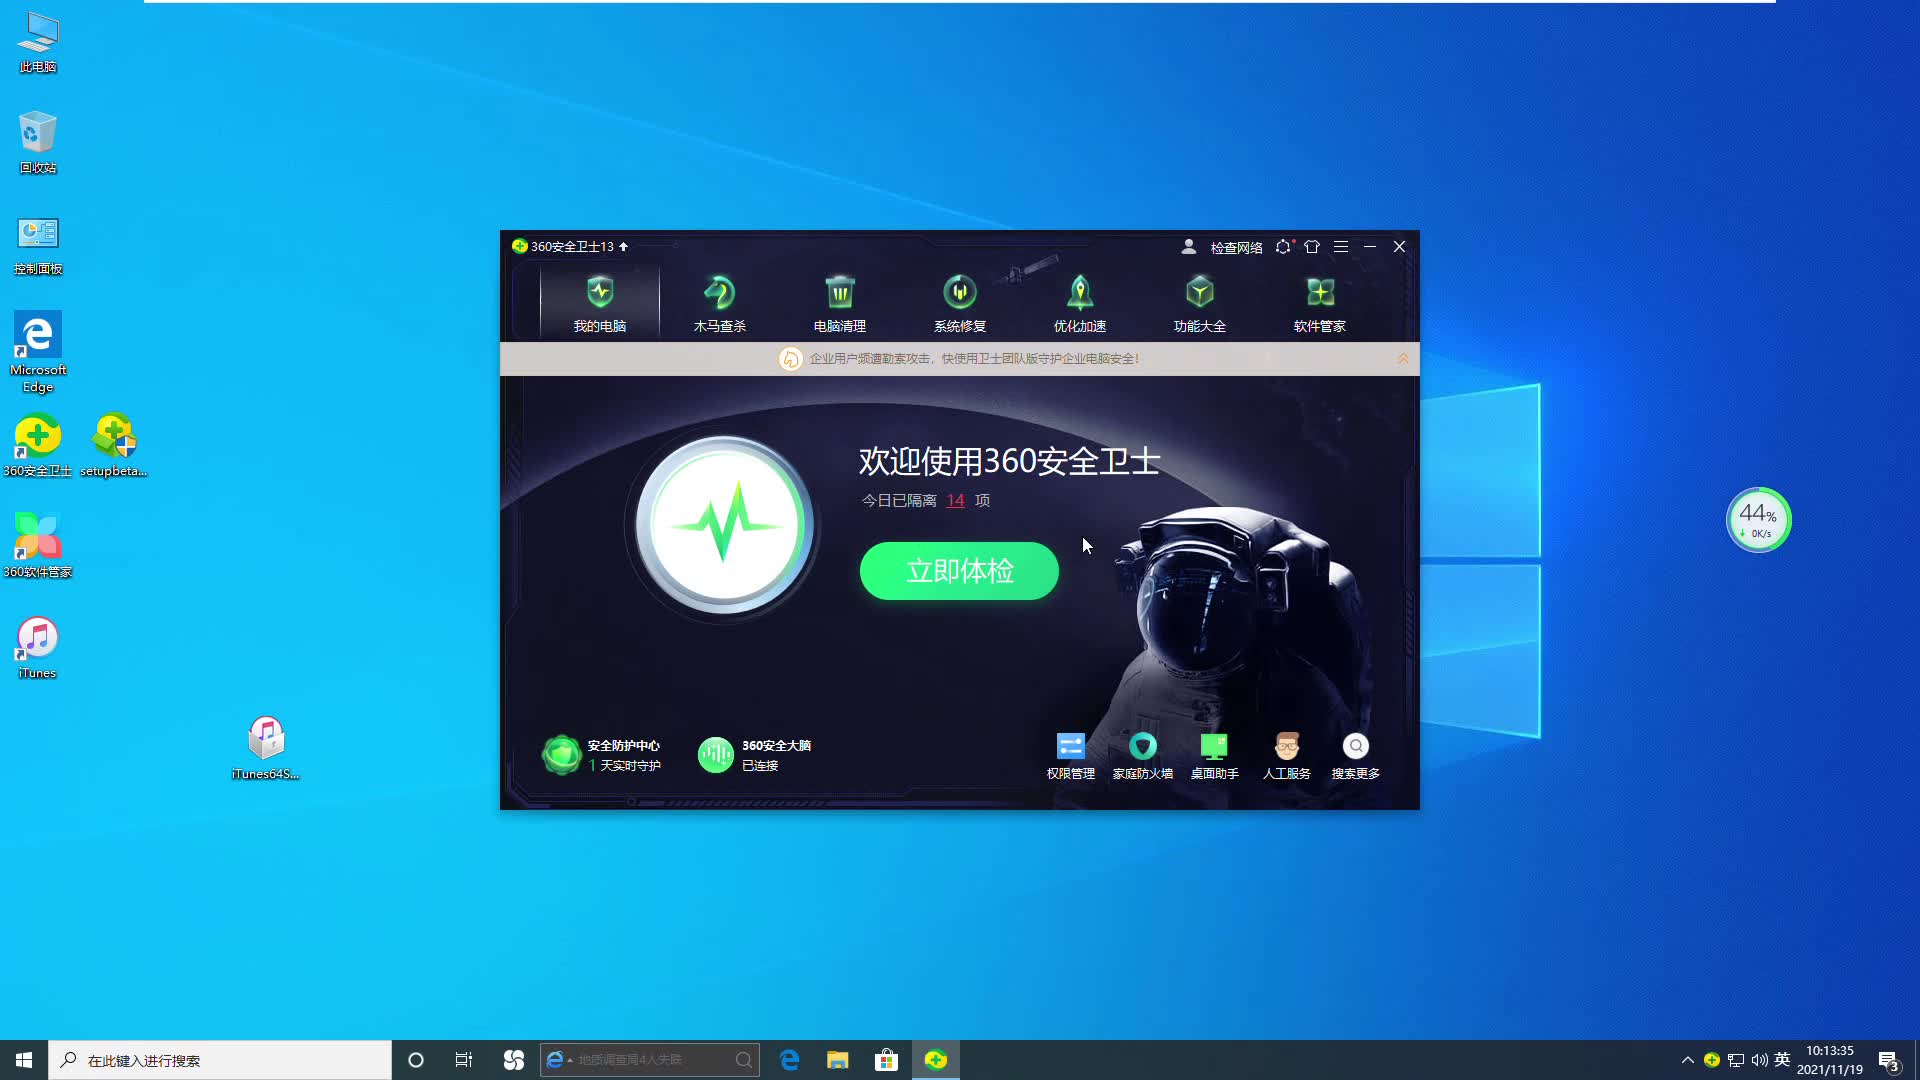Click the 英 input method indicator
Image resolution: width=1920 pixels, height=1080 pixels.
tap(1782, 1060)
